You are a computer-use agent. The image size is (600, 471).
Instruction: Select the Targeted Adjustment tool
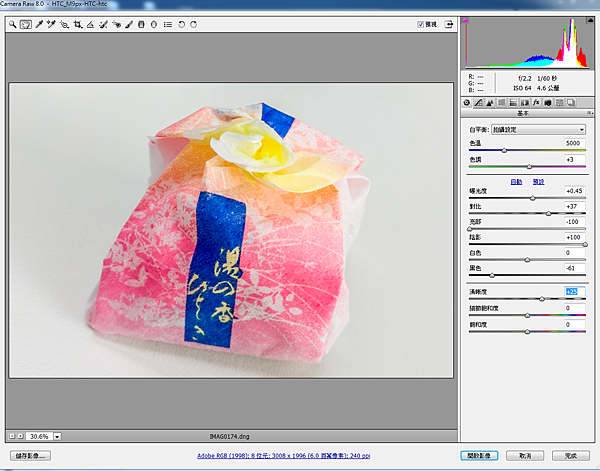click(x=64, y=24)
